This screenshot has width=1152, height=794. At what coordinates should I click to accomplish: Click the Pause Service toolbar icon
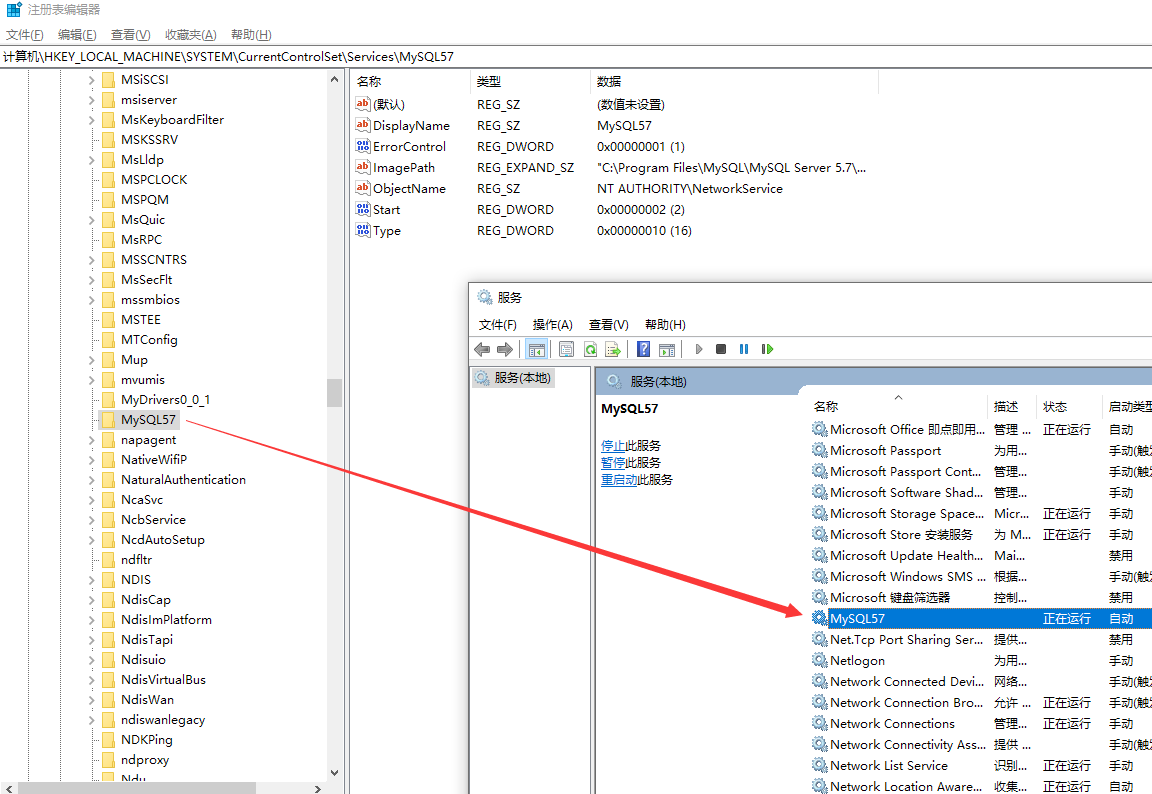tap(744, 349)
